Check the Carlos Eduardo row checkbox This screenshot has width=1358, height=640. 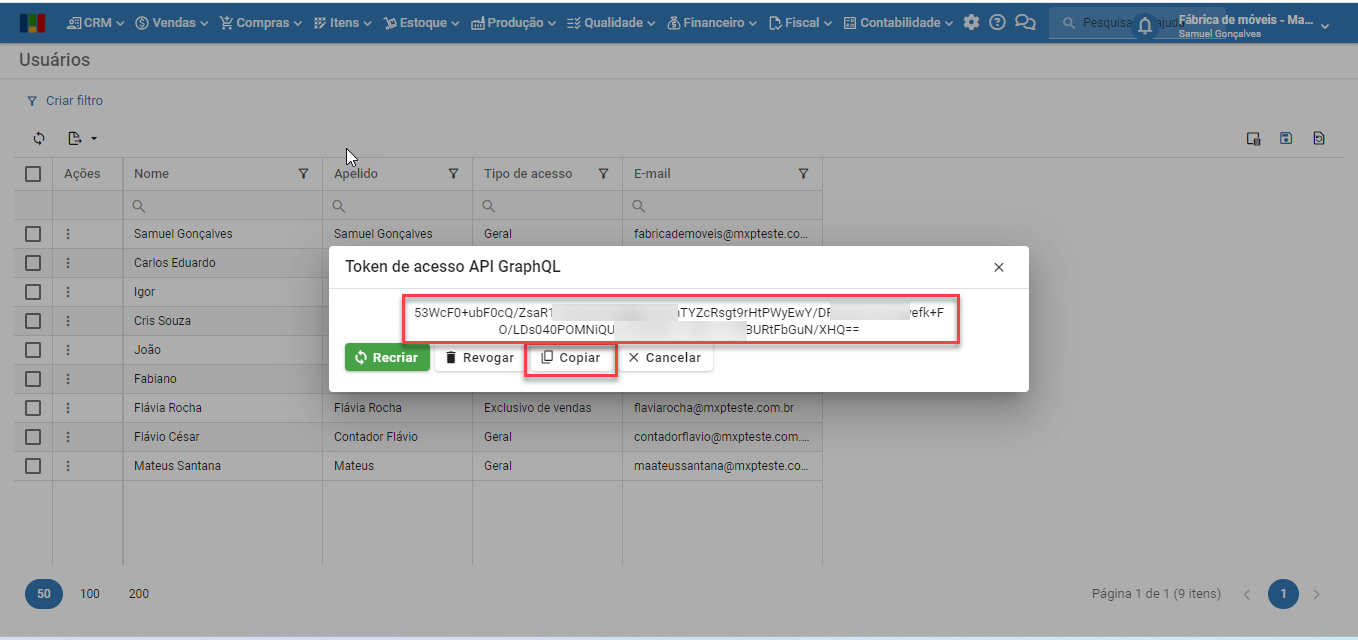pyautogui.click(x=33, y=263)
